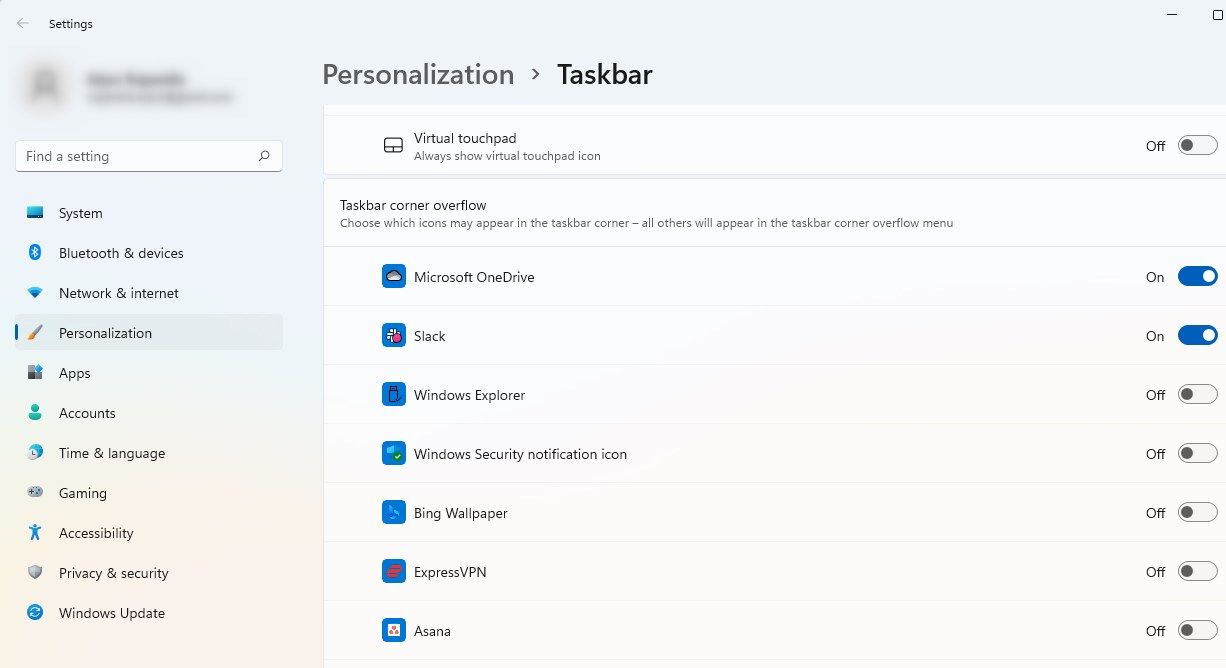The width and height of the screenshot is (1226, 668).
Task: Click the Windows Explorer USB icon
Action: click(393, 395)
